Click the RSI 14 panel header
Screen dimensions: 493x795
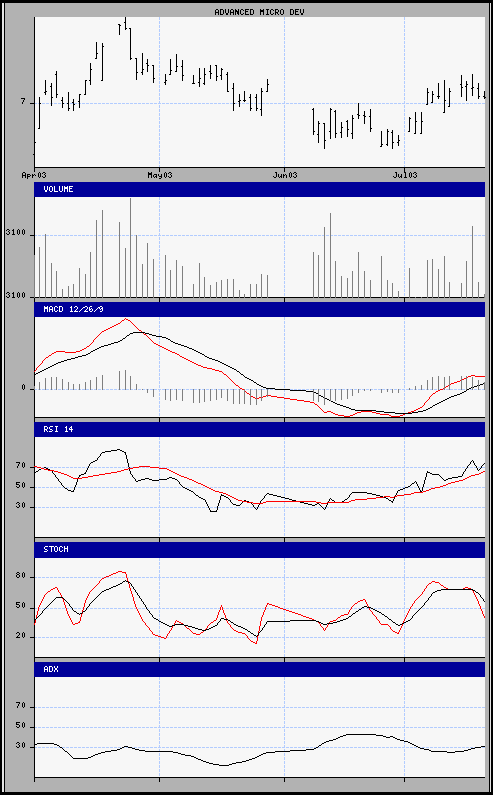click(260, 429)
